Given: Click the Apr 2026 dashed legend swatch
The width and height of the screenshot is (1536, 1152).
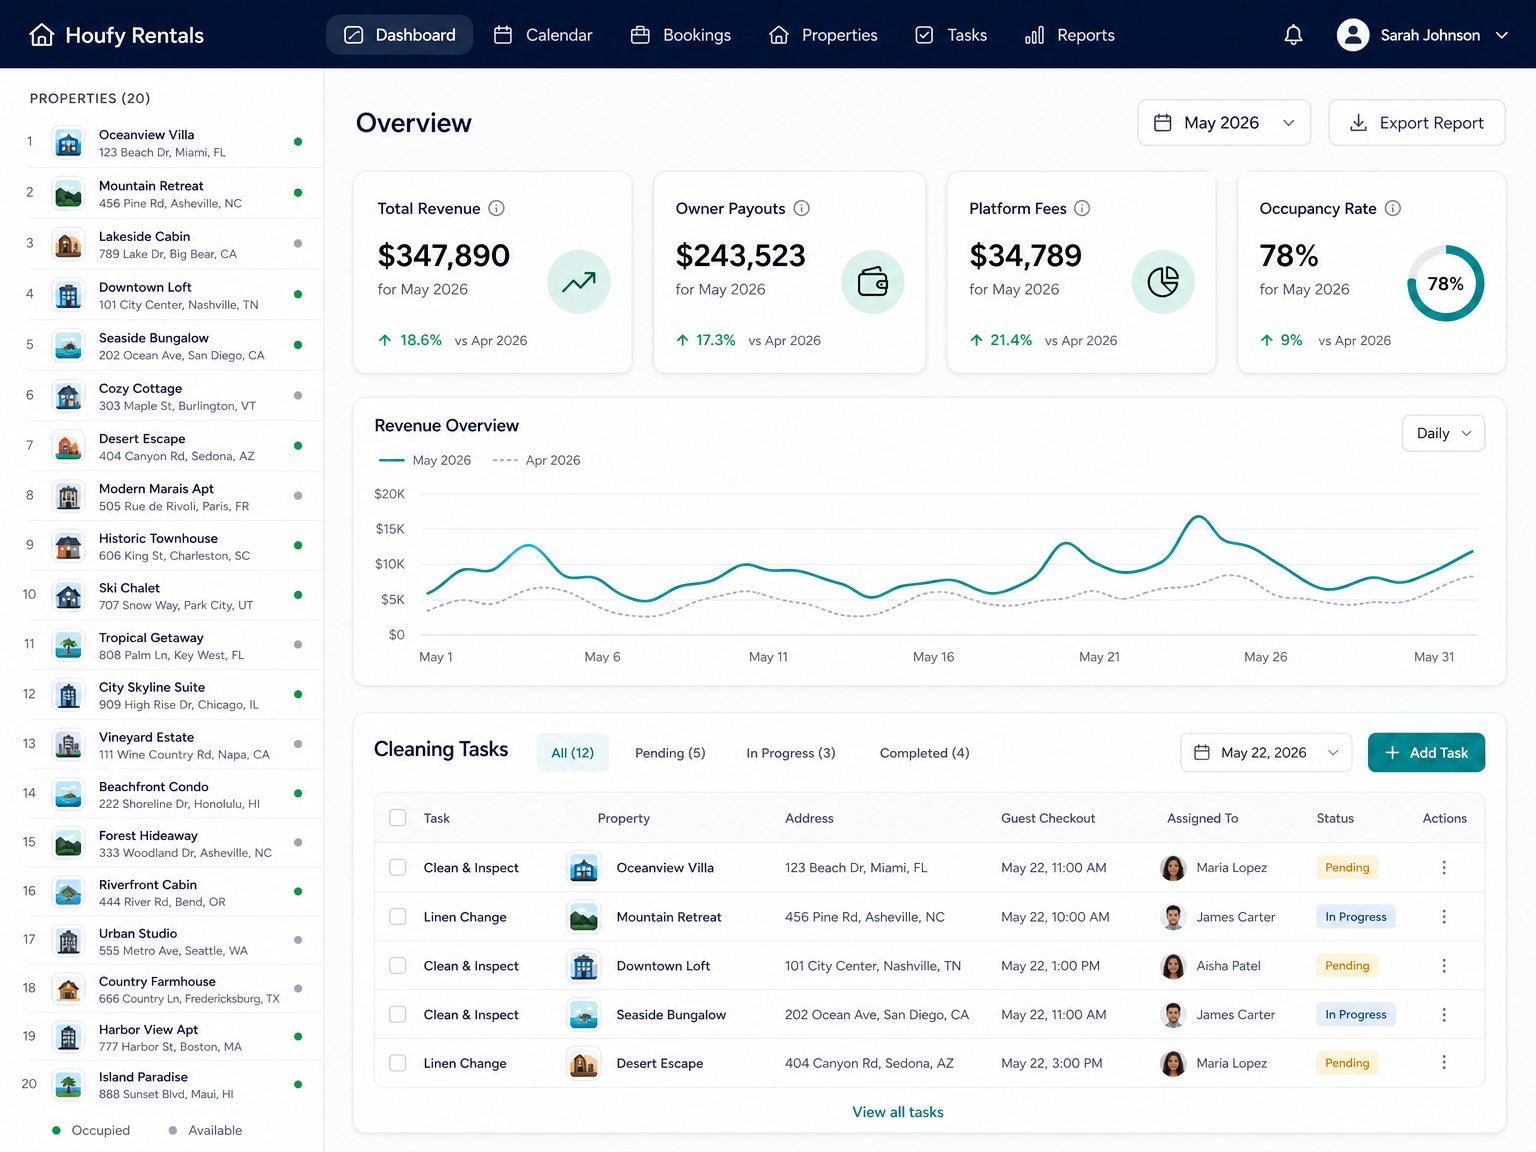Looking at the screenshot, I should coord(505,460).
